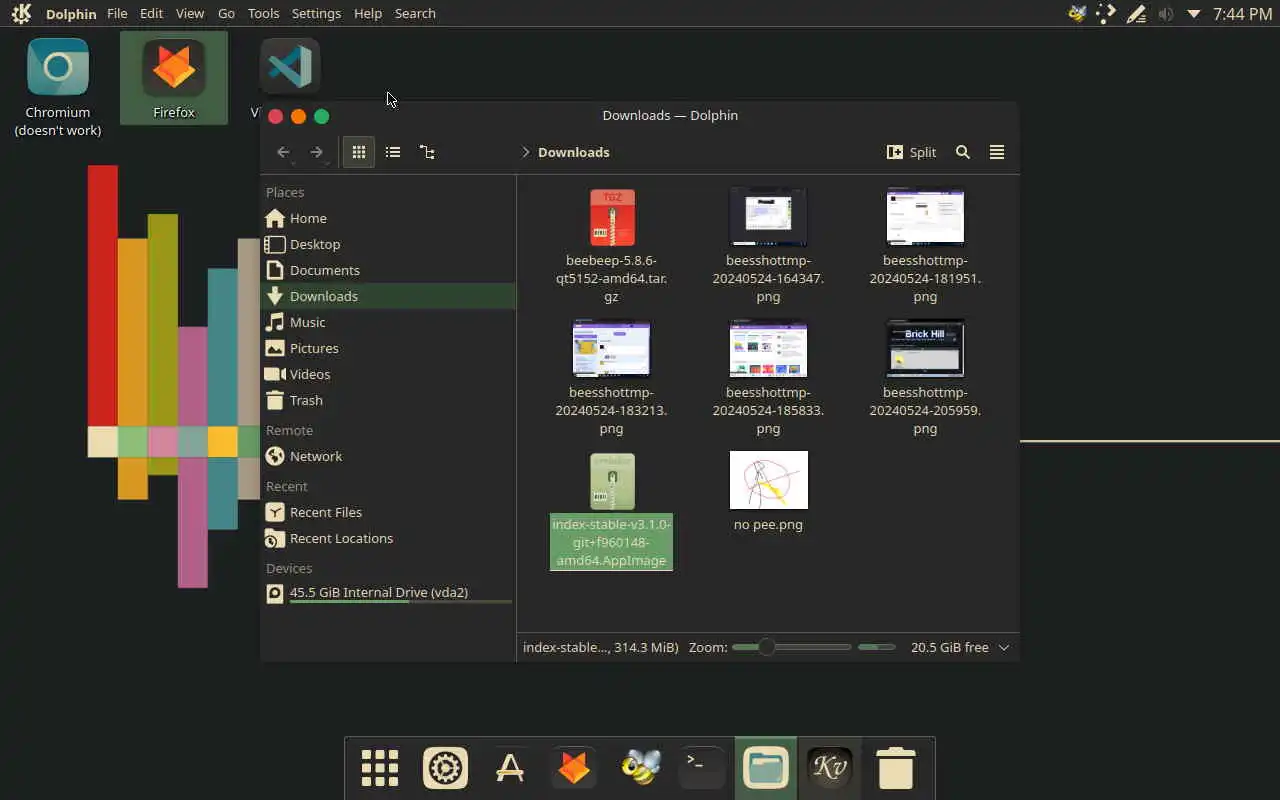
Task: Launch Firefox from the dock
Action: 574,768
